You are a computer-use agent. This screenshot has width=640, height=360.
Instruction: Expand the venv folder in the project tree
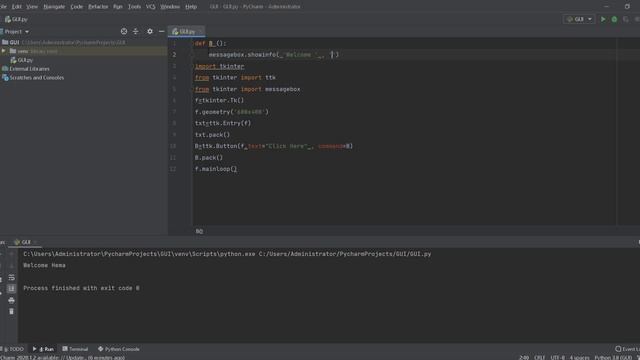4,51
